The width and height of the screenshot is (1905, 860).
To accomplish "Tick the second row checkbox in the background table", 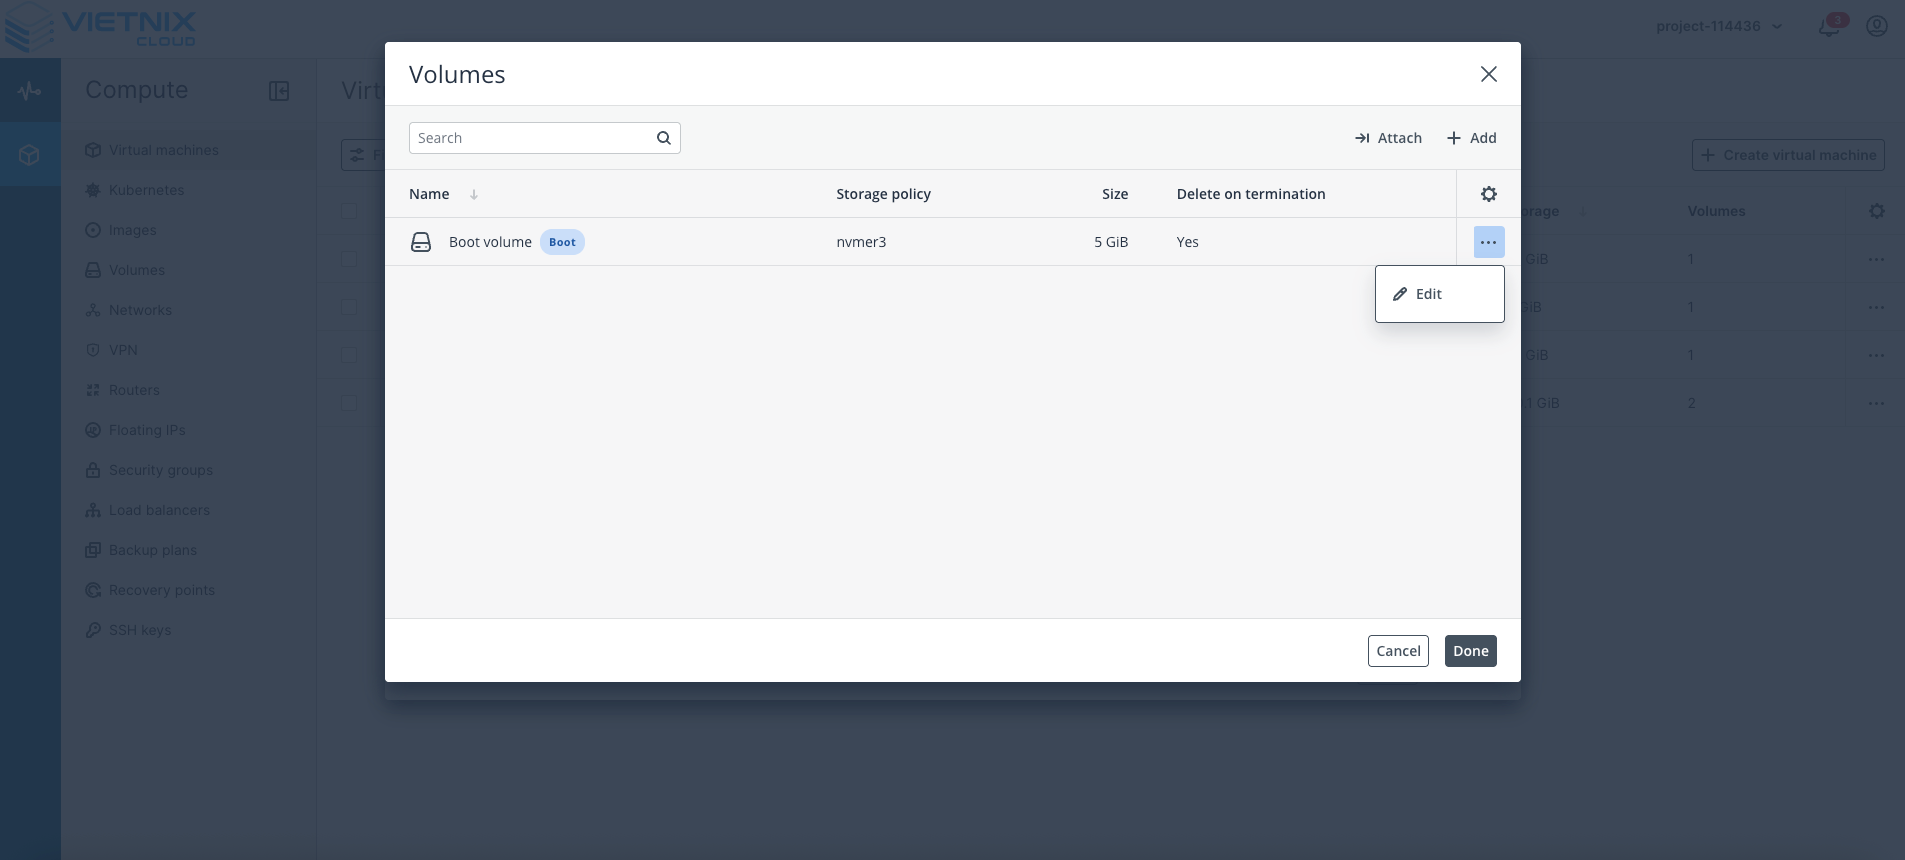I will point(349,307).
